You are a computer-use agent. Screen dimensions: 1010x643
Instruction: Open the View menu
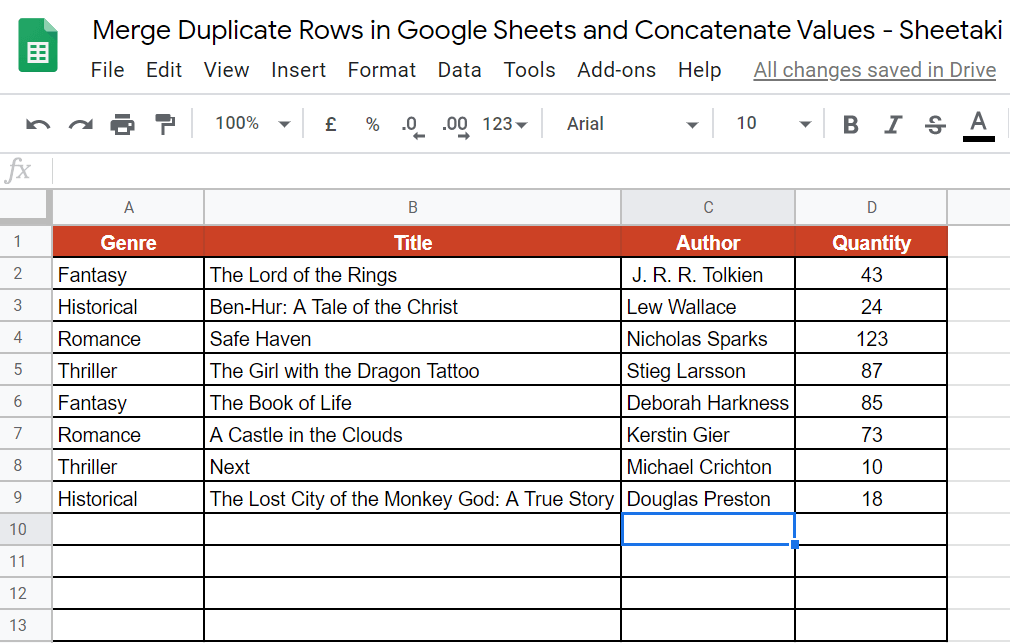[227, 70]
